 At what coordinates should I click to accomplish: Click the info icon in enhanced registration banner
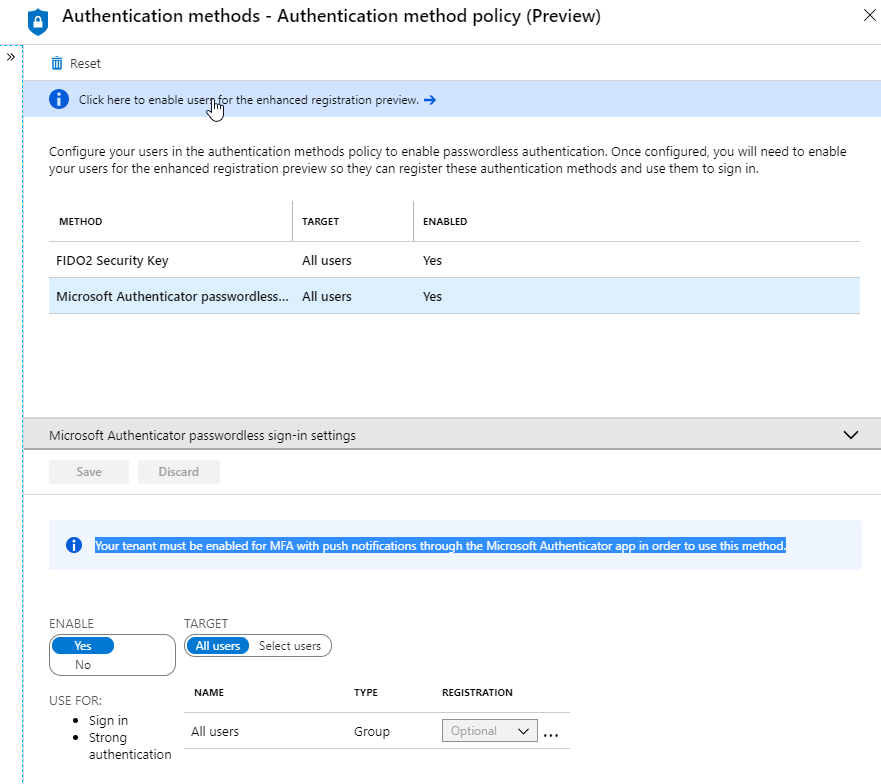59,99
